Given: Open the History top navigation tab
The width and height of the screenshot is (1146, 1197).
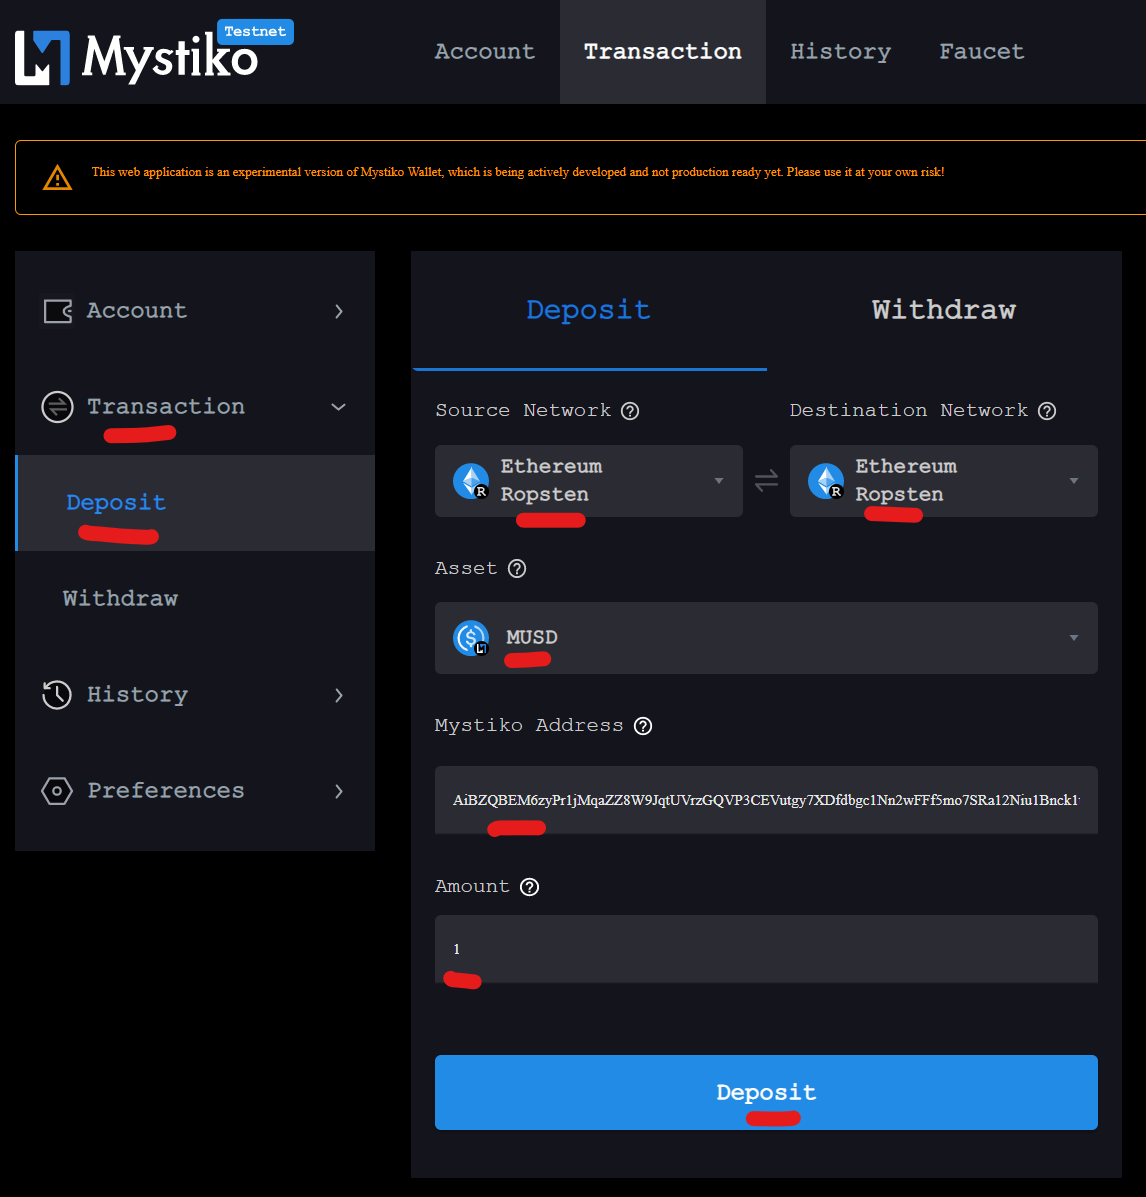Looking at the screenshot, I should (x=841, y=52).
